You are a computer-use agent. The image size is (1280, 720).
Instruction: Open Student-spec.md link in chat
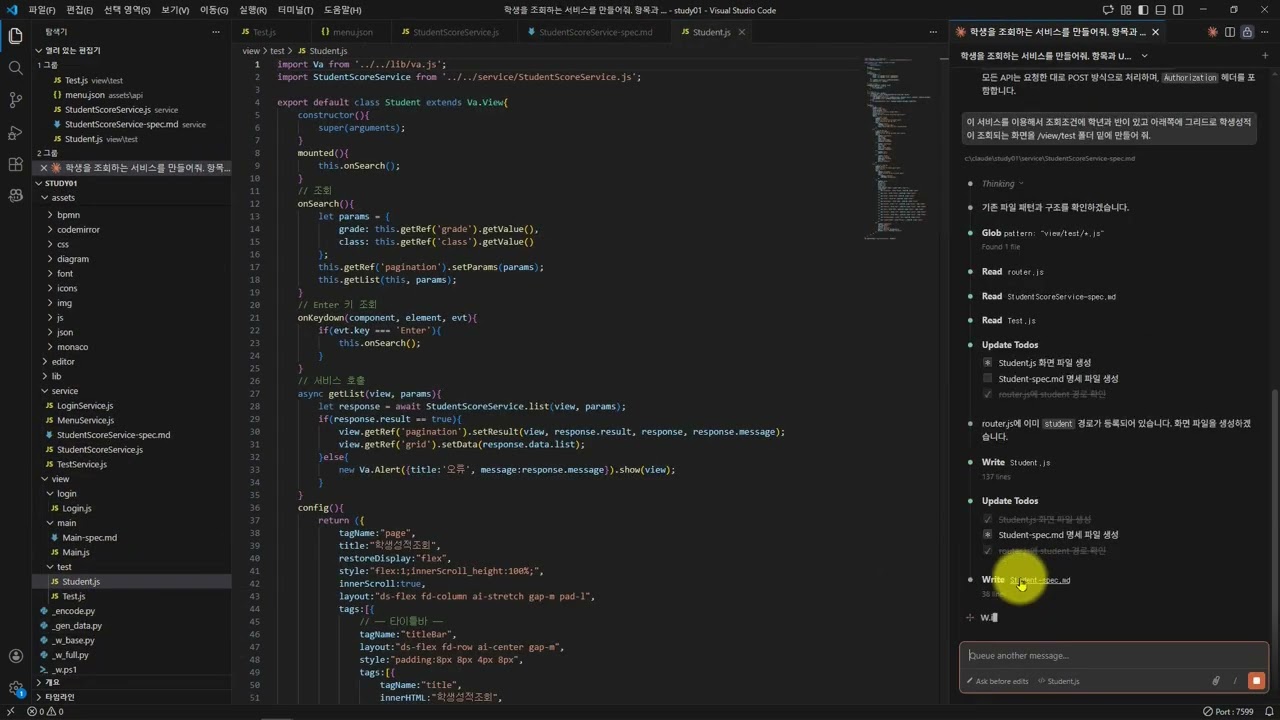(1040, 580)
